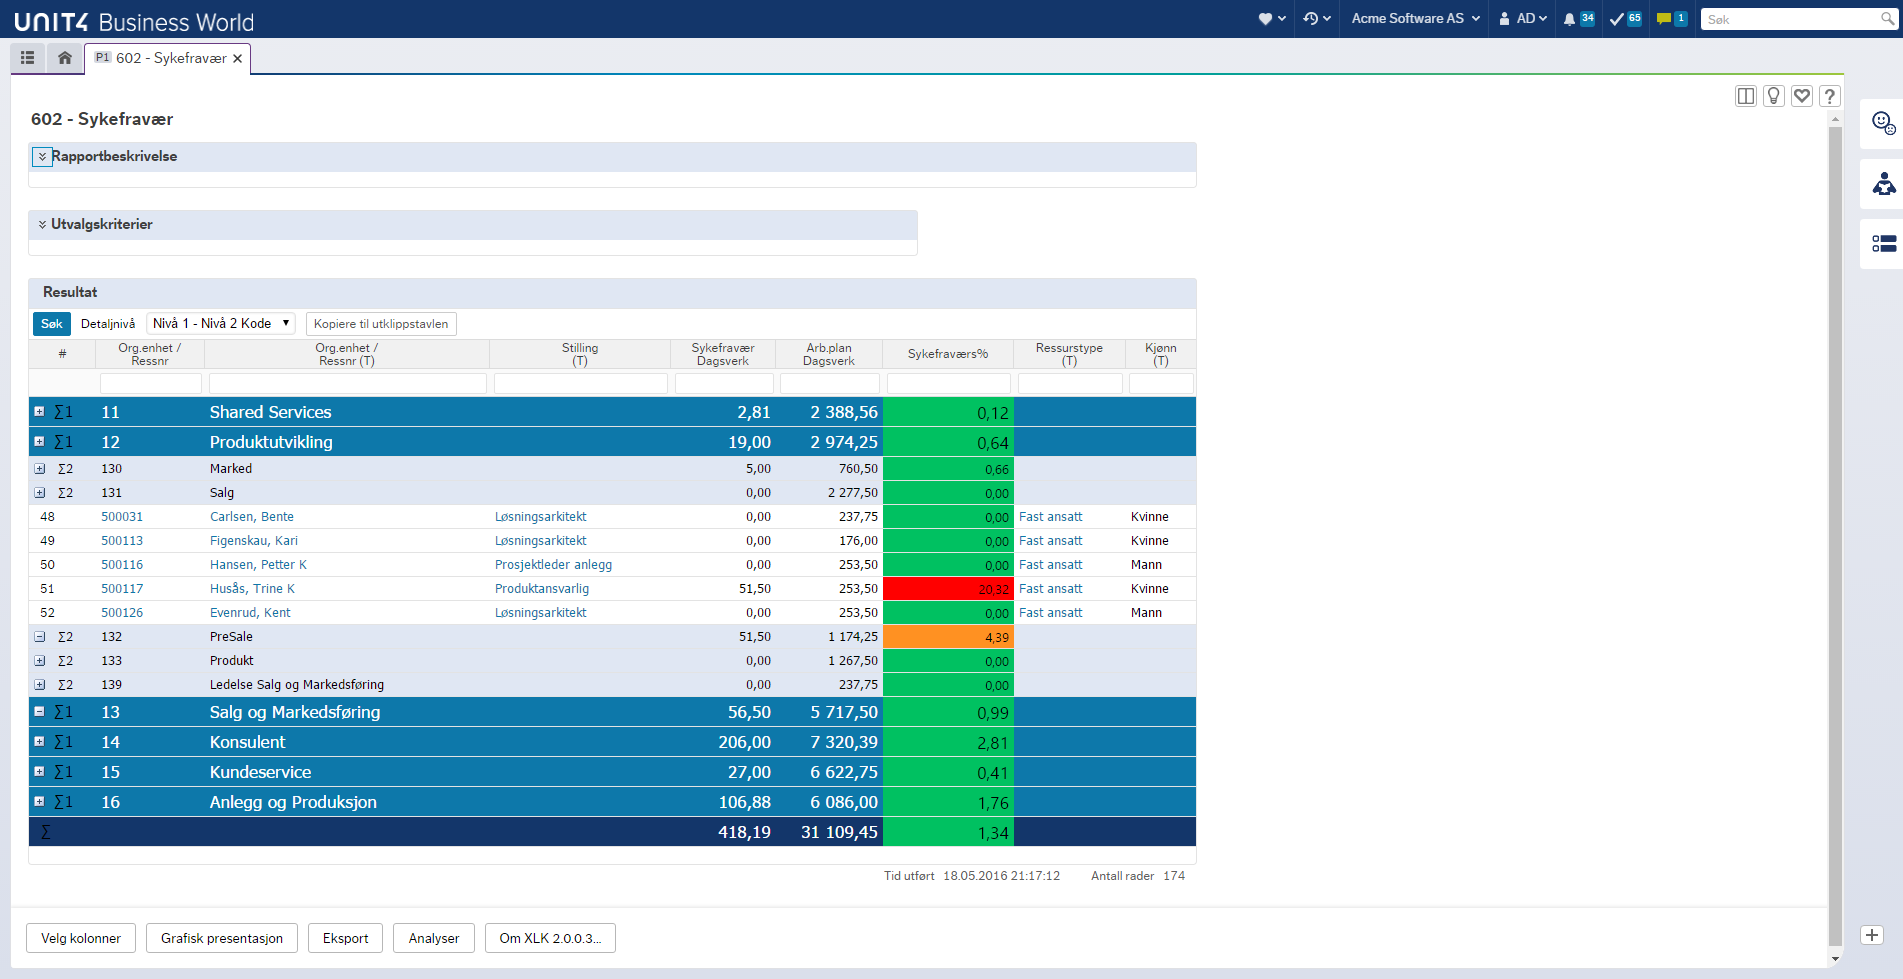Close the 602 - Sykefravær tab

(x=238, y=59)
